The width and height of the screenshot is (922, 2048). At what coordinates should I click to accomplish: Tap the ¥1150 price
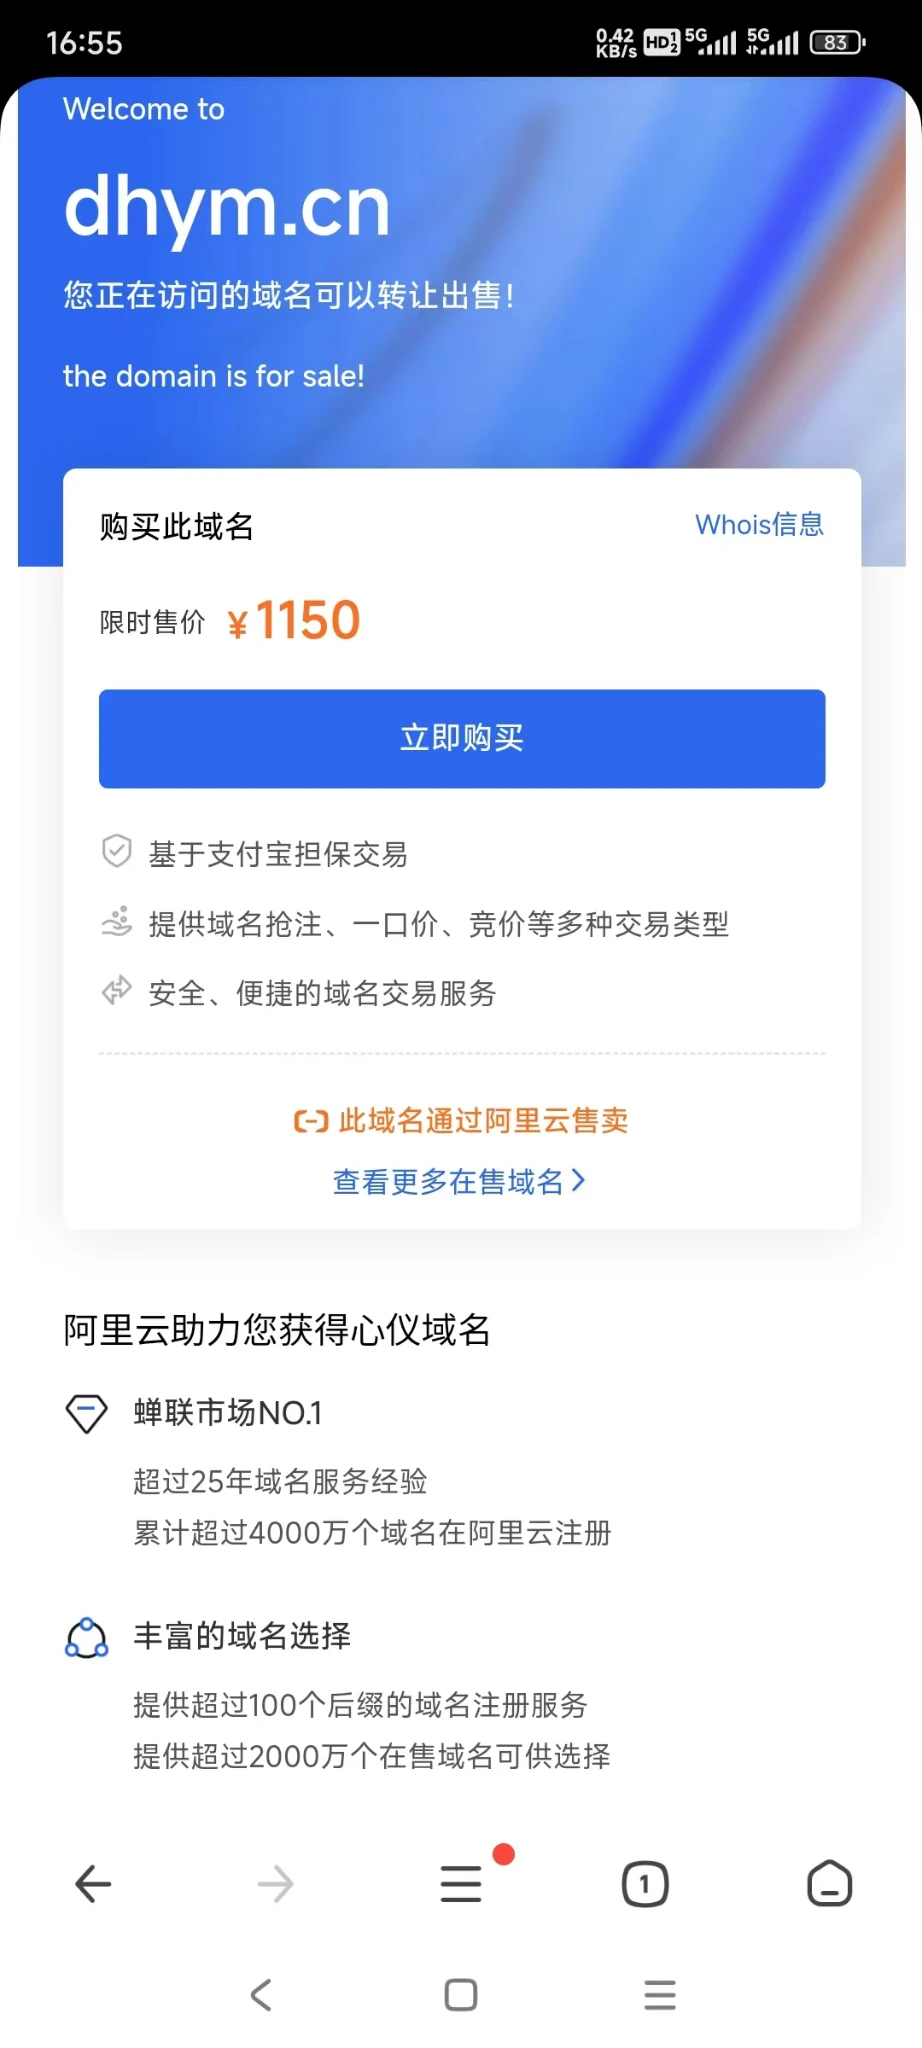294,621
